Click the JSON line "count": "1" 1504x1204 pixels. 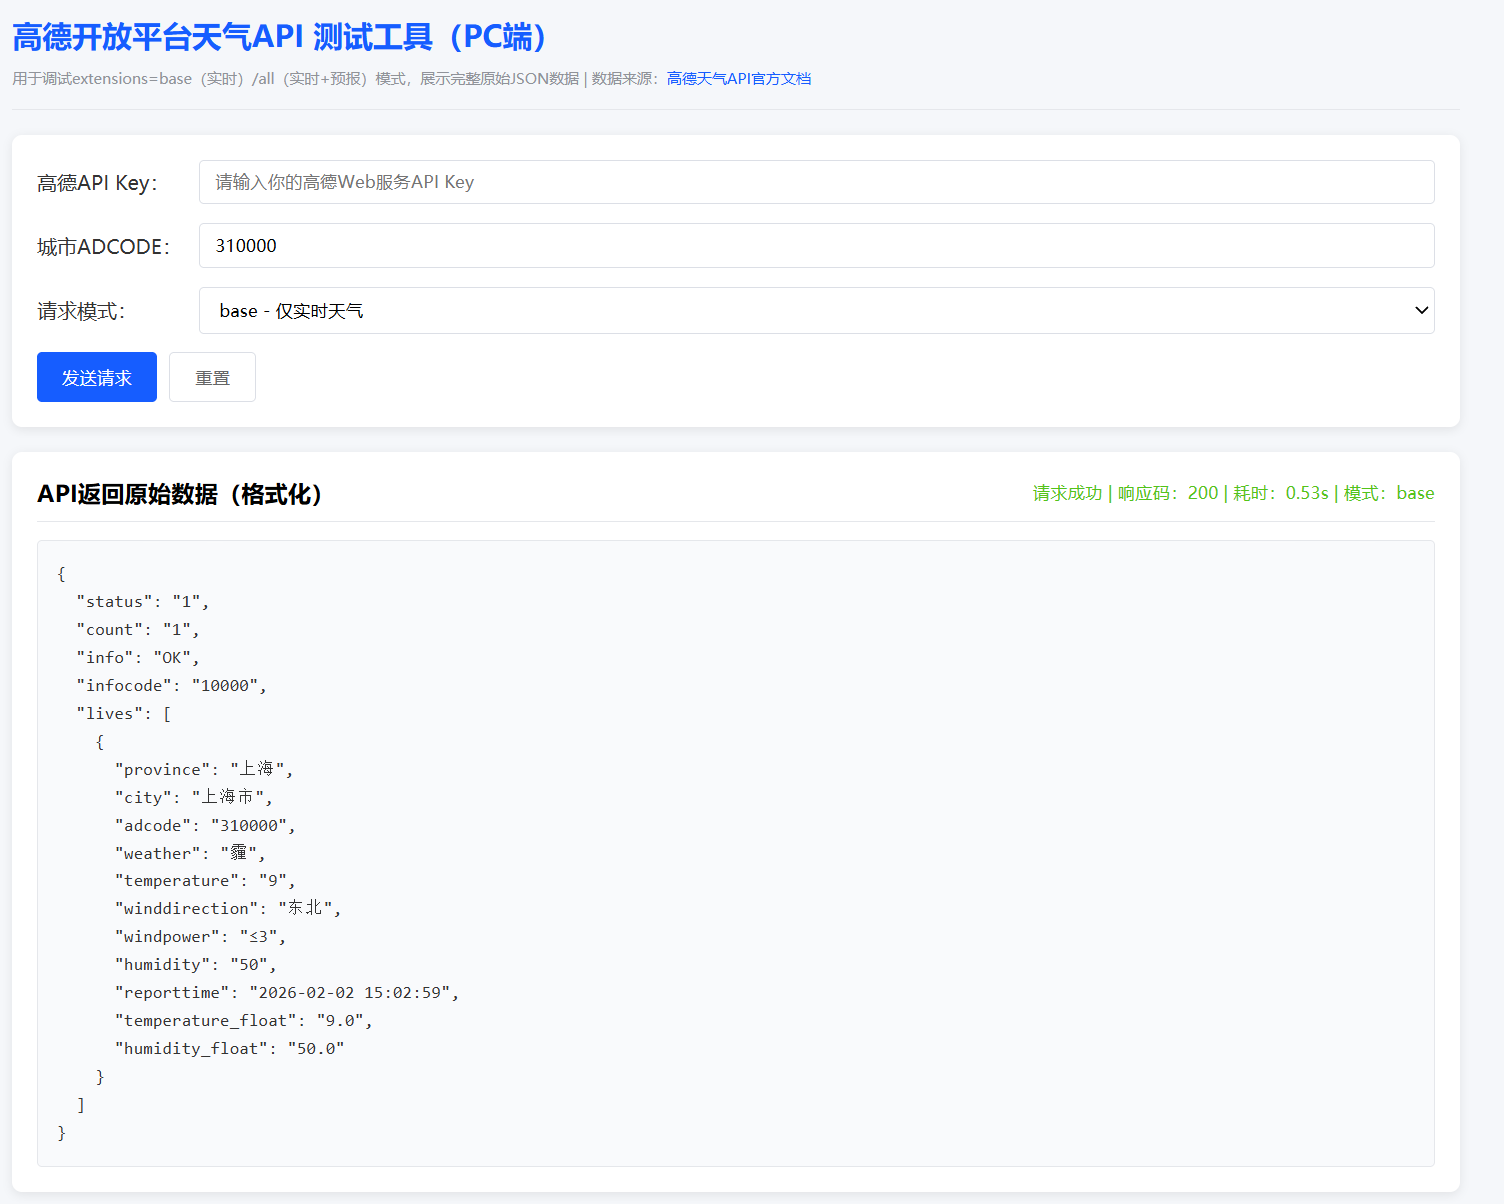pos(138,630)
